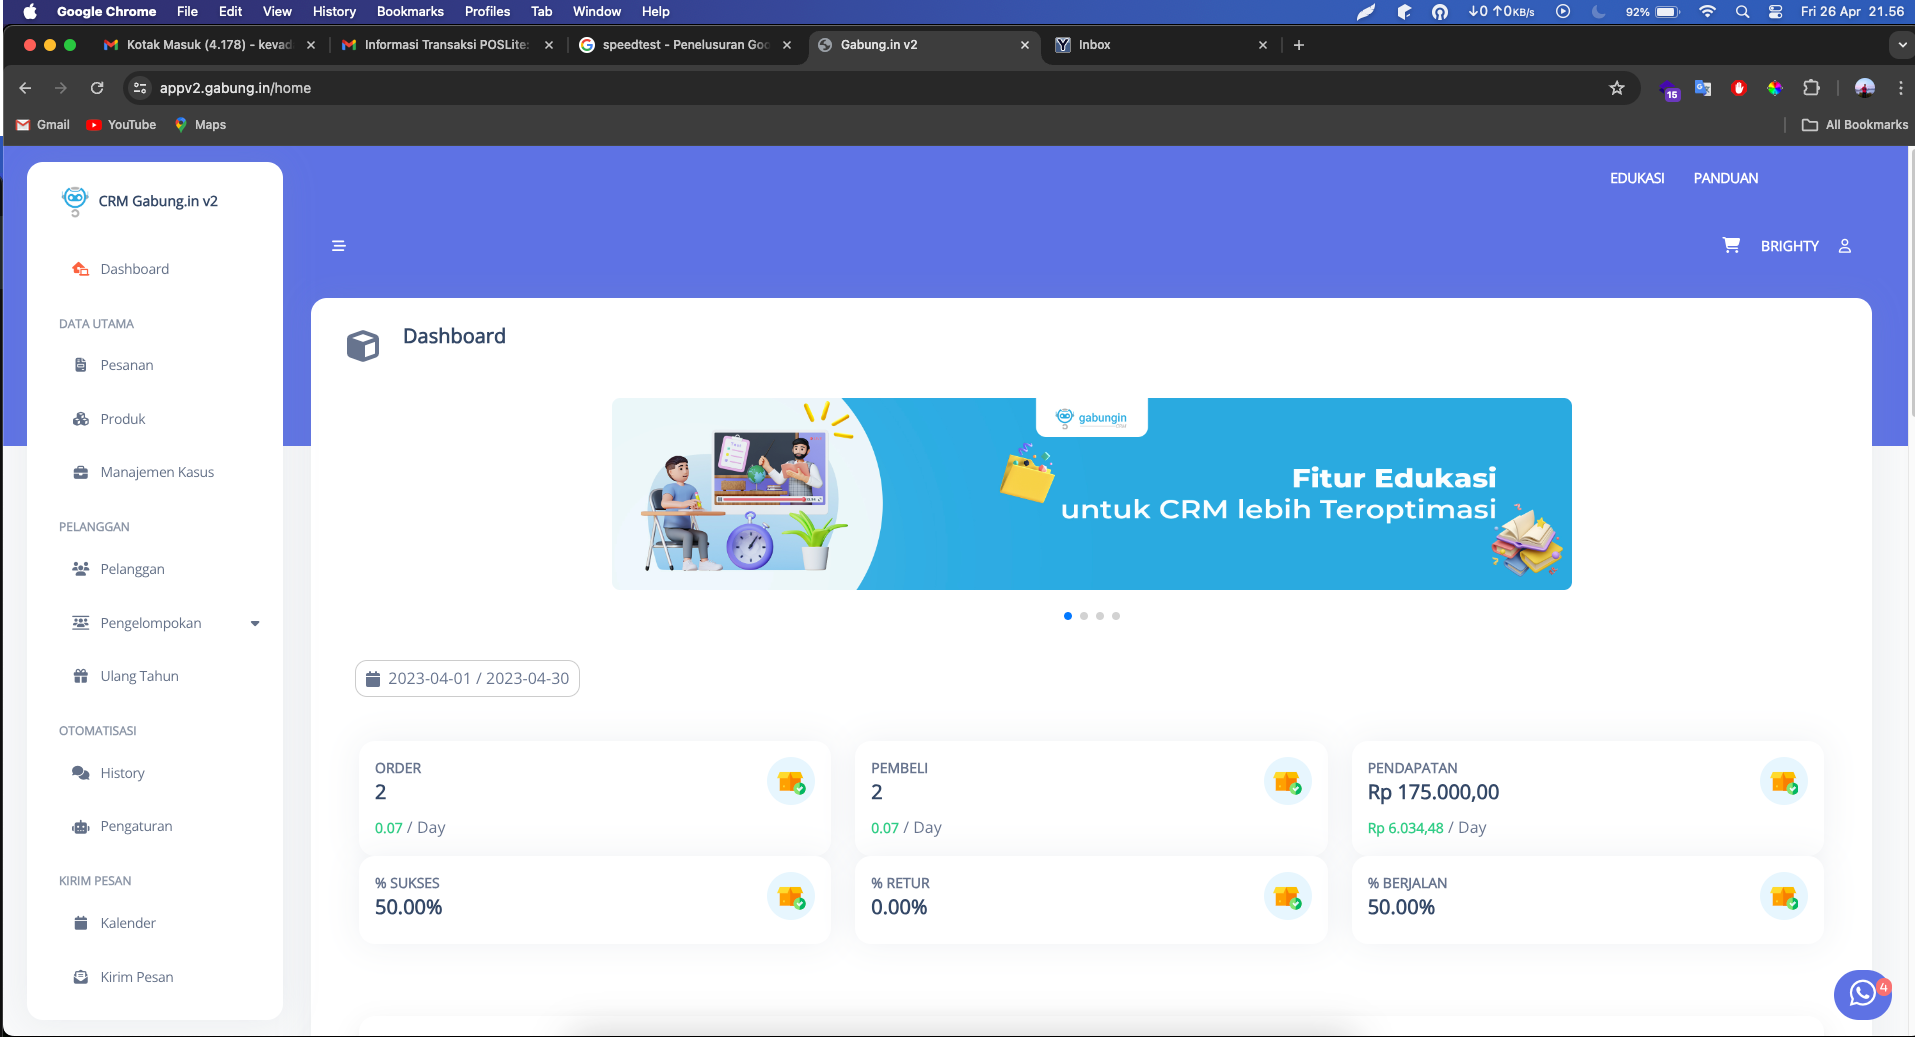Image resolution: width=1915 pixels, height=1037 pixels.
Task: Select the second carousel dot indicator
Action: [x=1083, y=616]
